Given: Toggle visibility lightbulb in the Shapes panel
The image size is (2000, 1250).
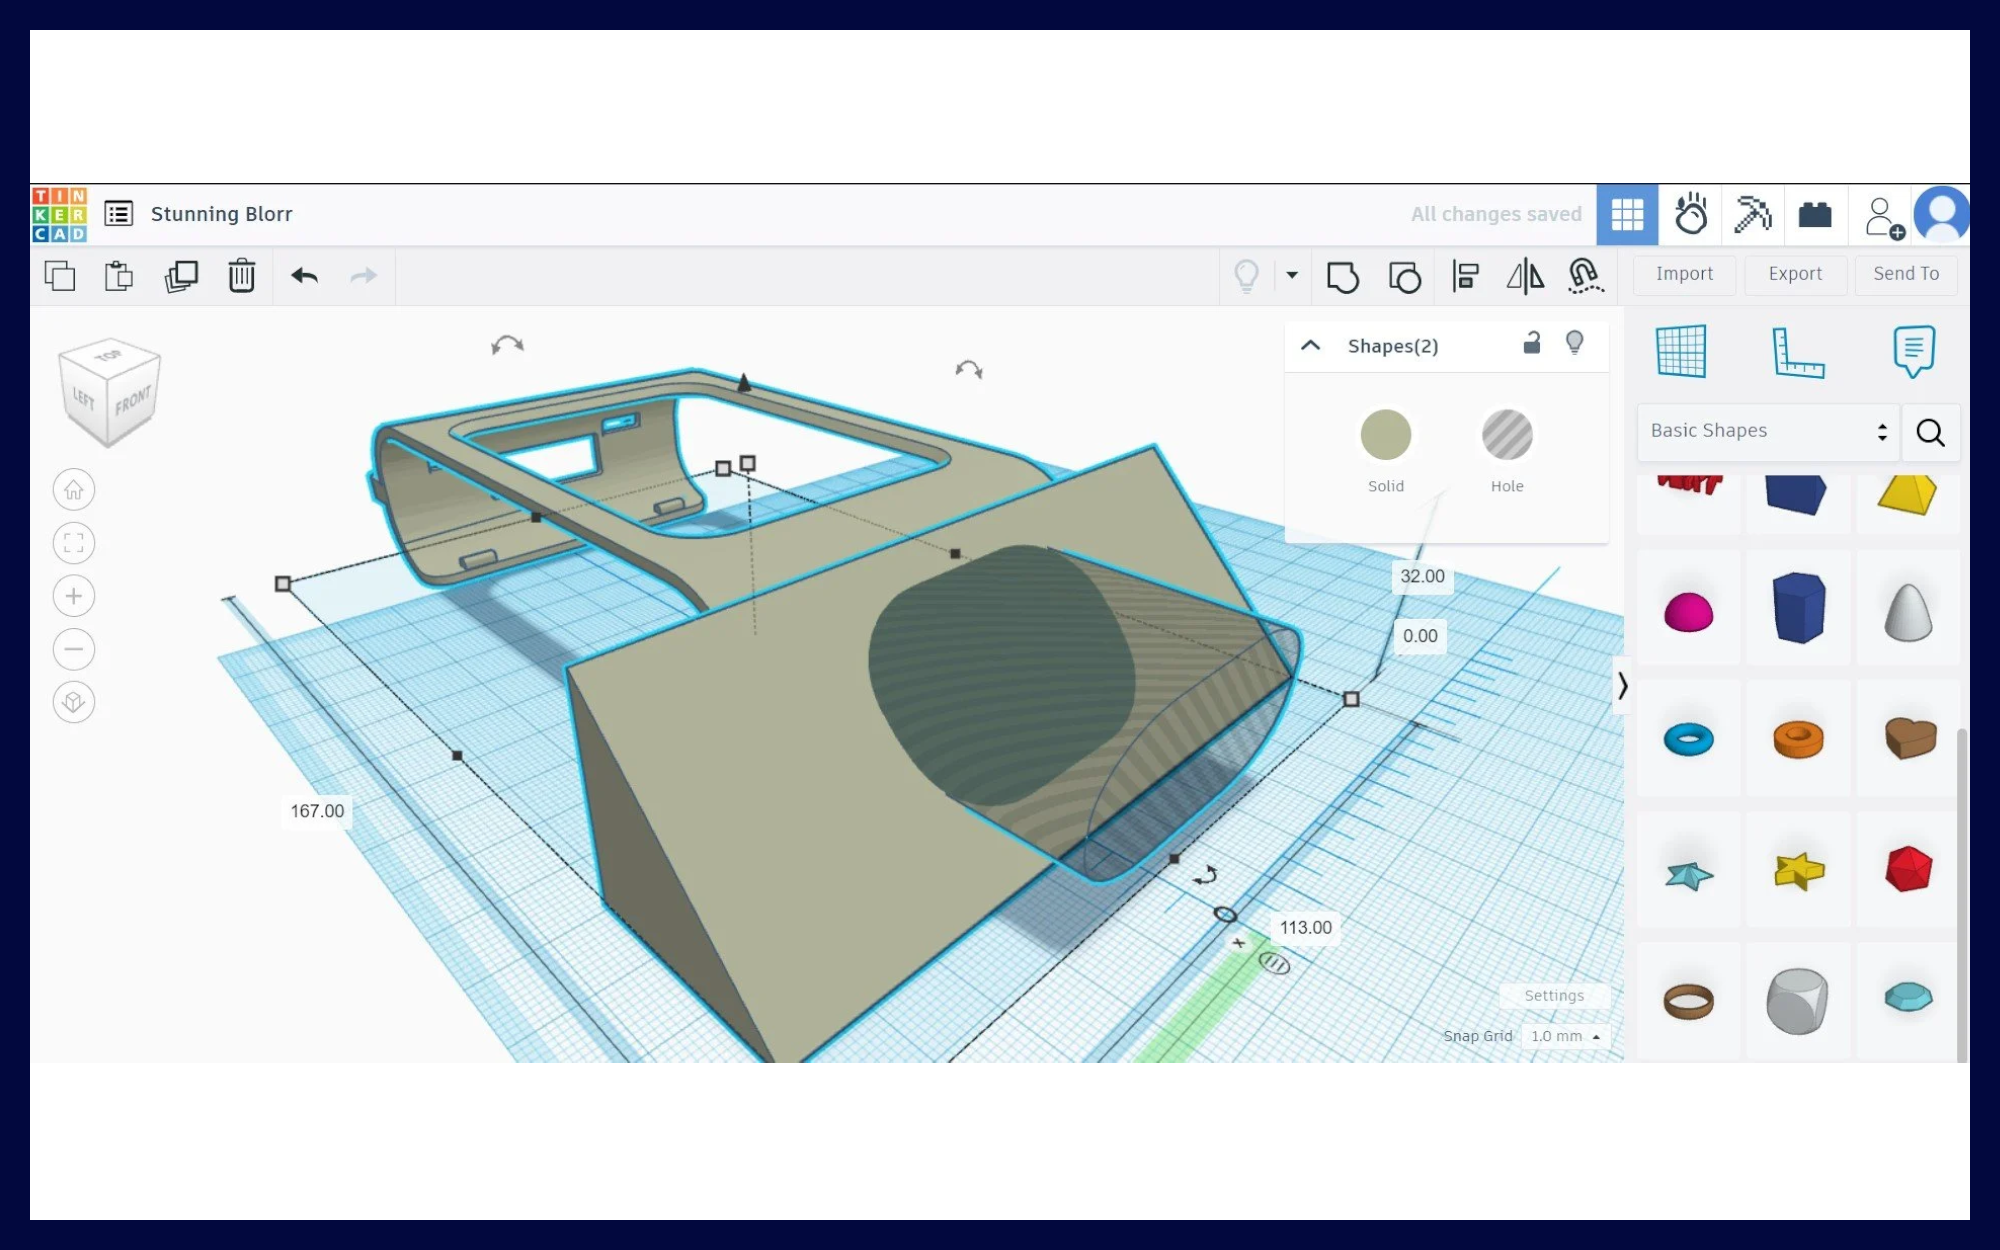Looking at the screenshot, I should pos(1576,344).
